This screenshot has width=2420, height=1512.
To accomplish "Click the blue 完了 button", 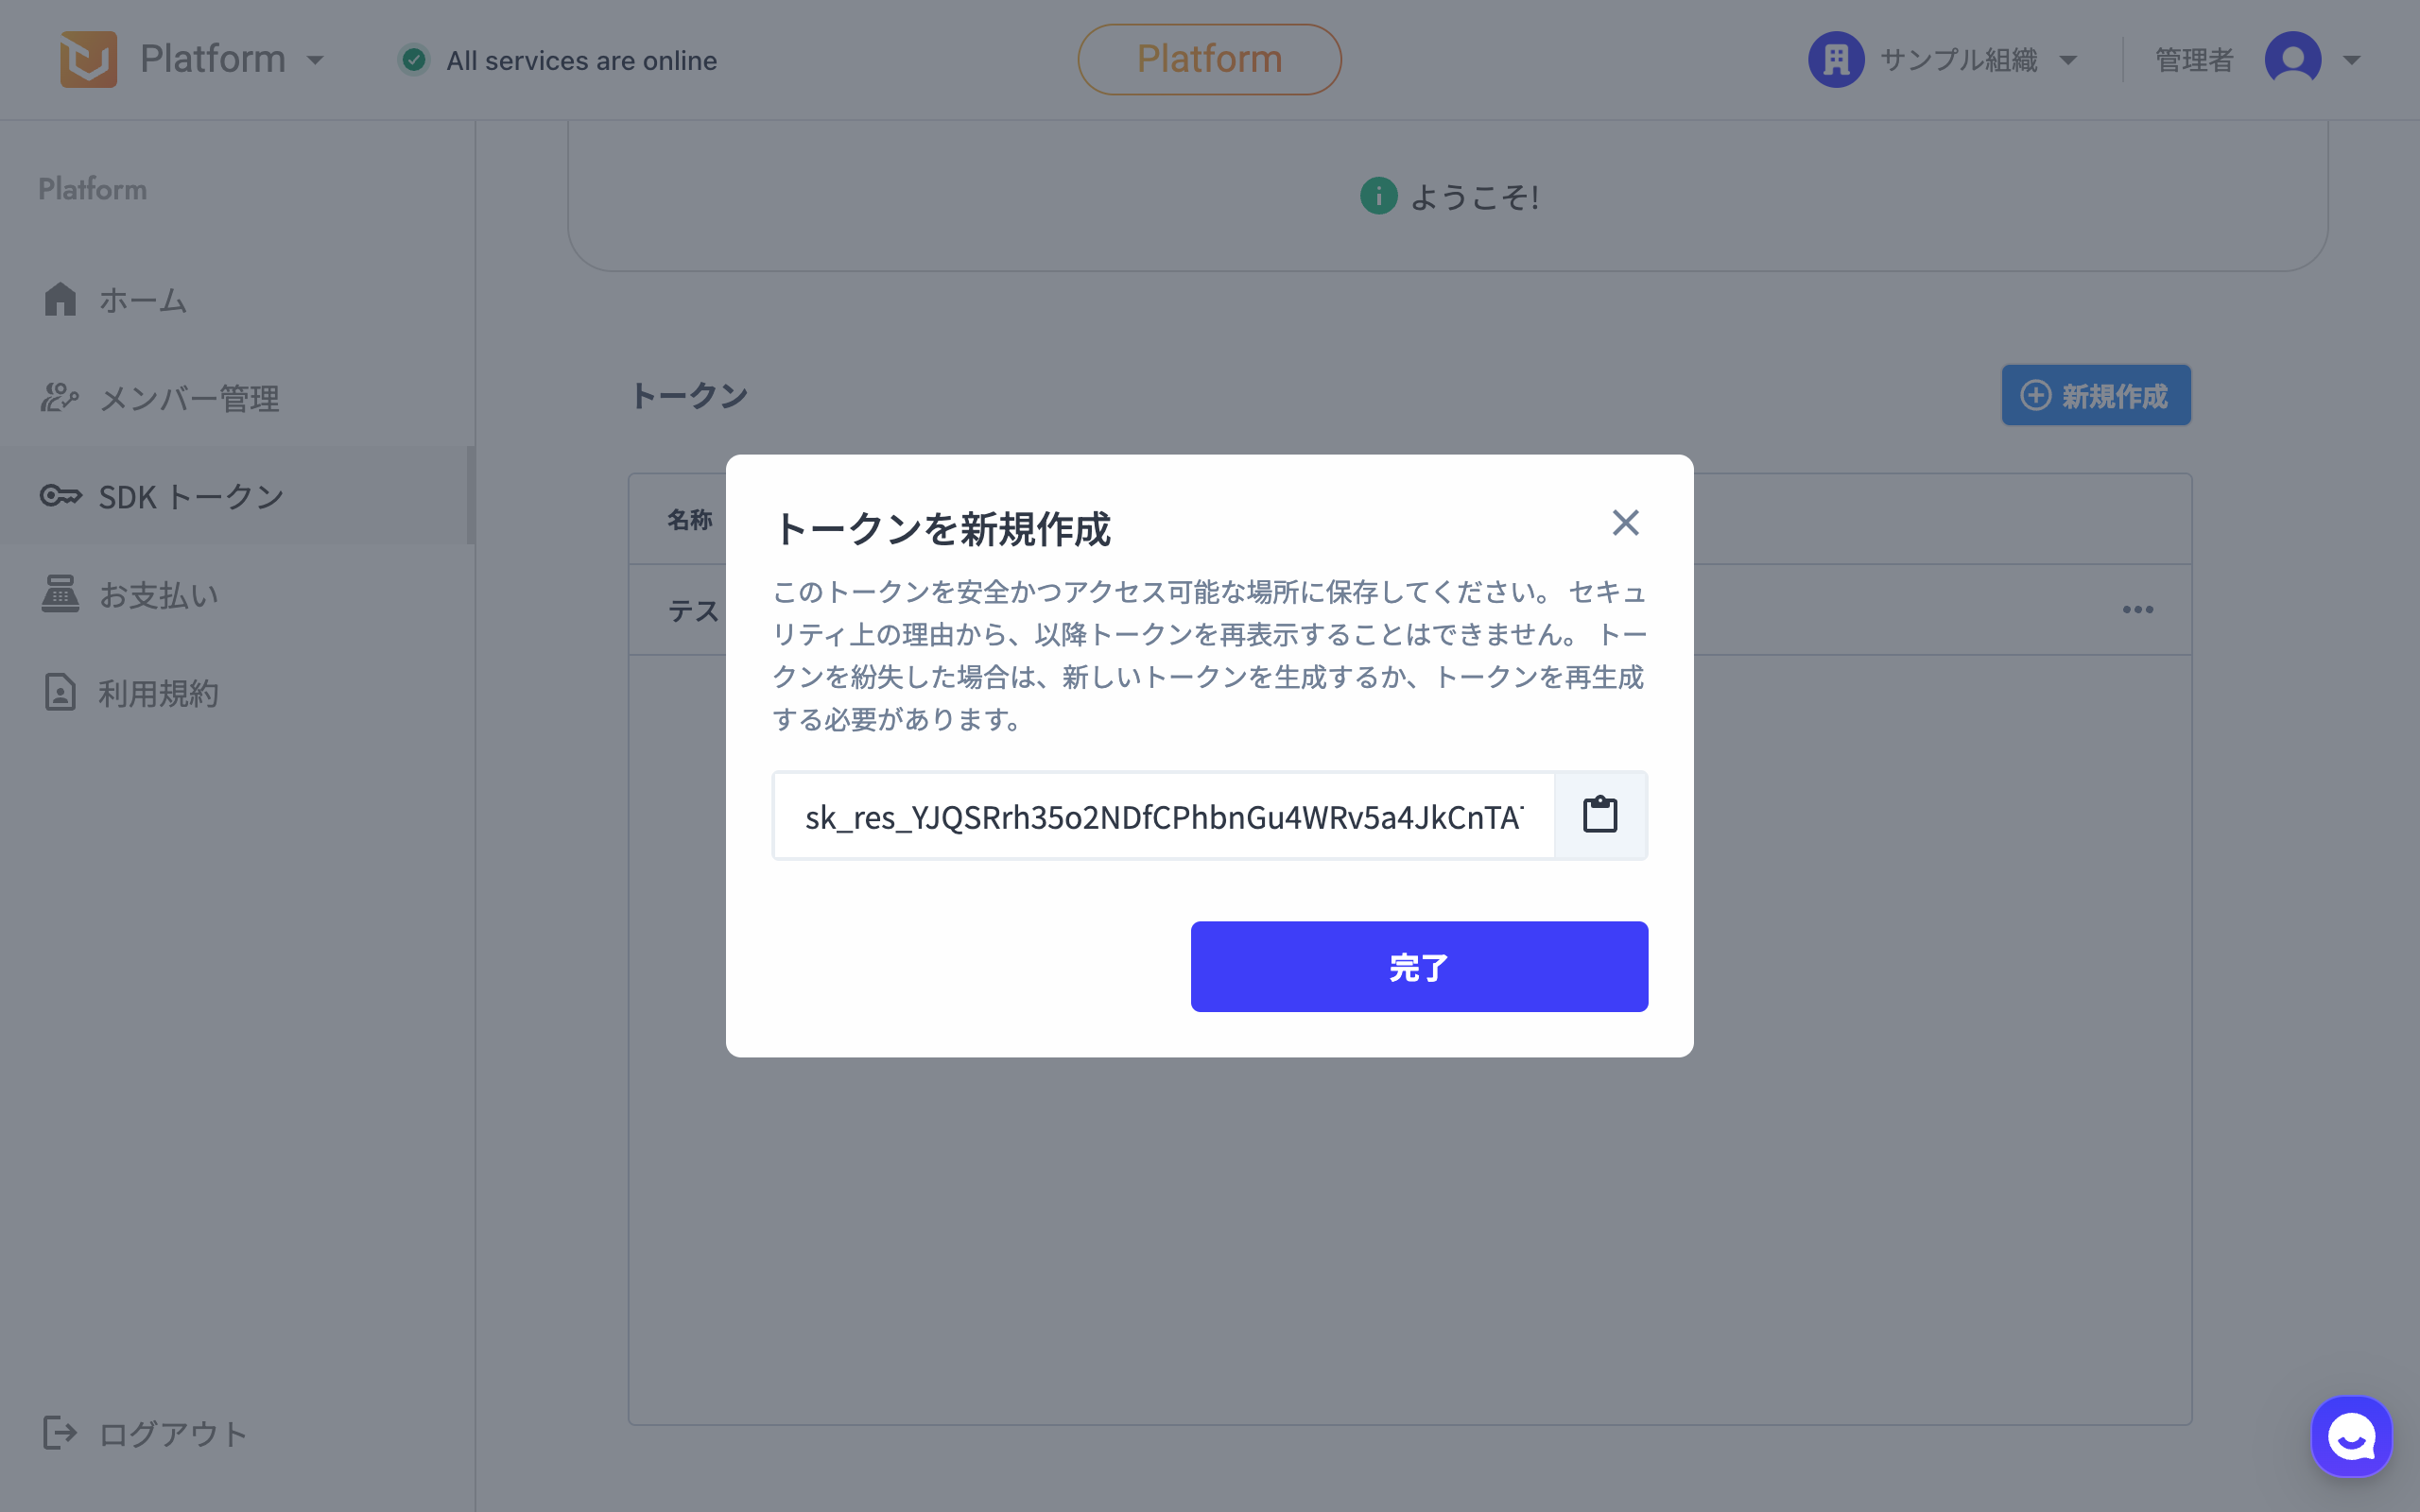I will pos(1418,966).
